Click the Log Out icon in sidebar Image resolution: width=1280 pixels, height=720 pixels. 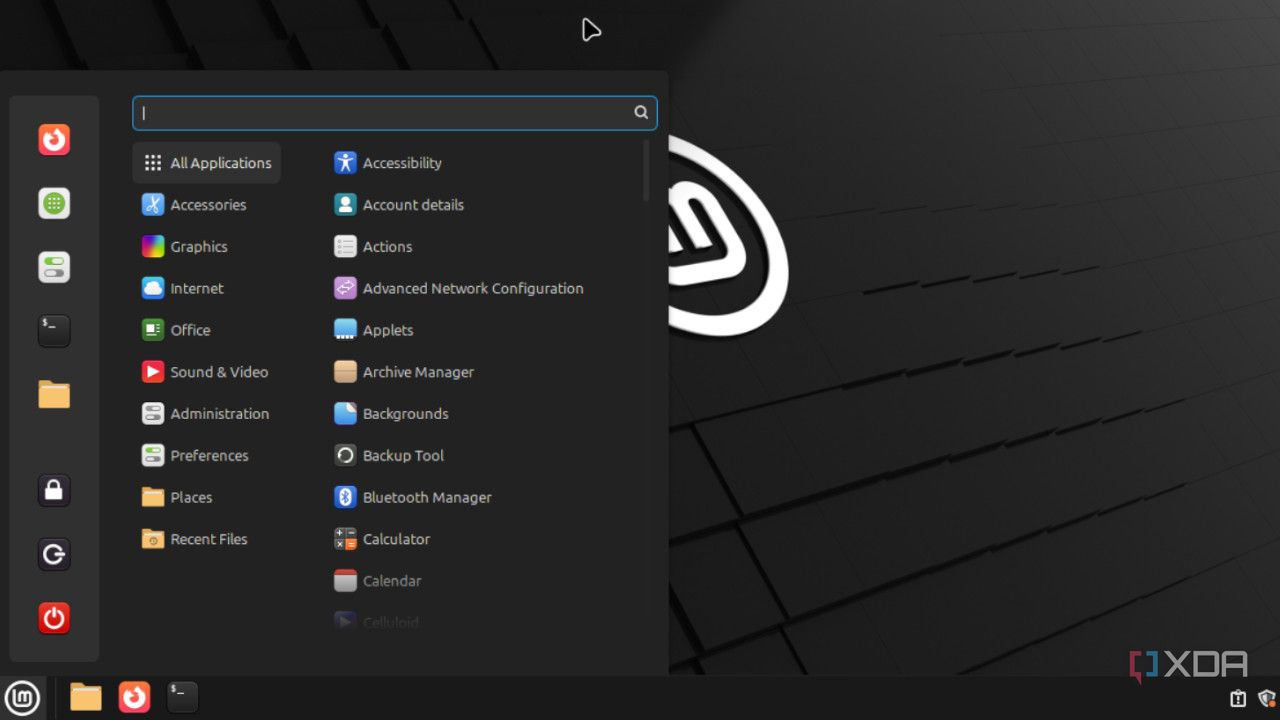click(x=54, y=554)
